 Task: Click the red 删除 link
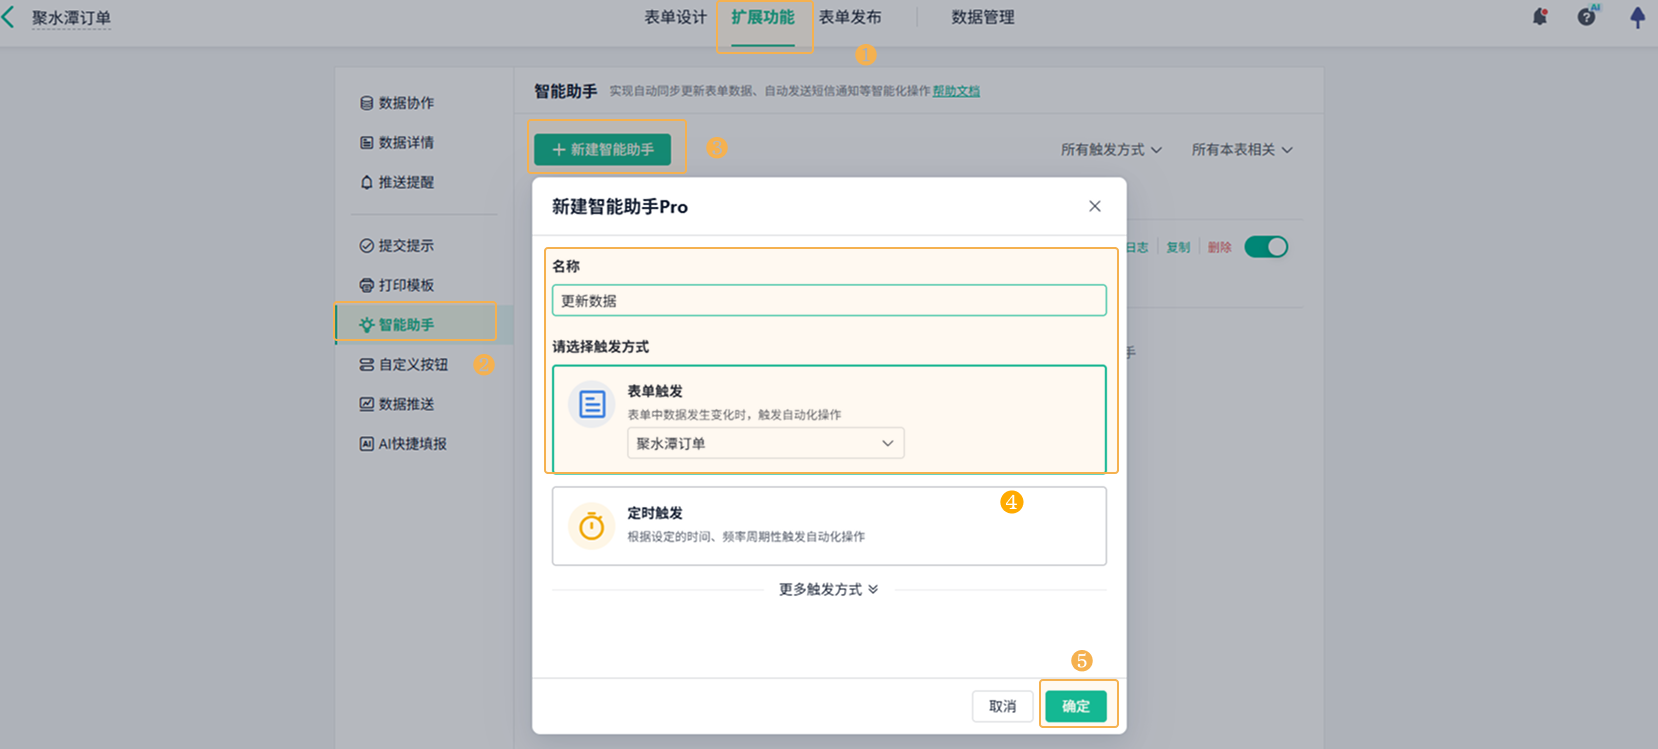pos(1219,247)
